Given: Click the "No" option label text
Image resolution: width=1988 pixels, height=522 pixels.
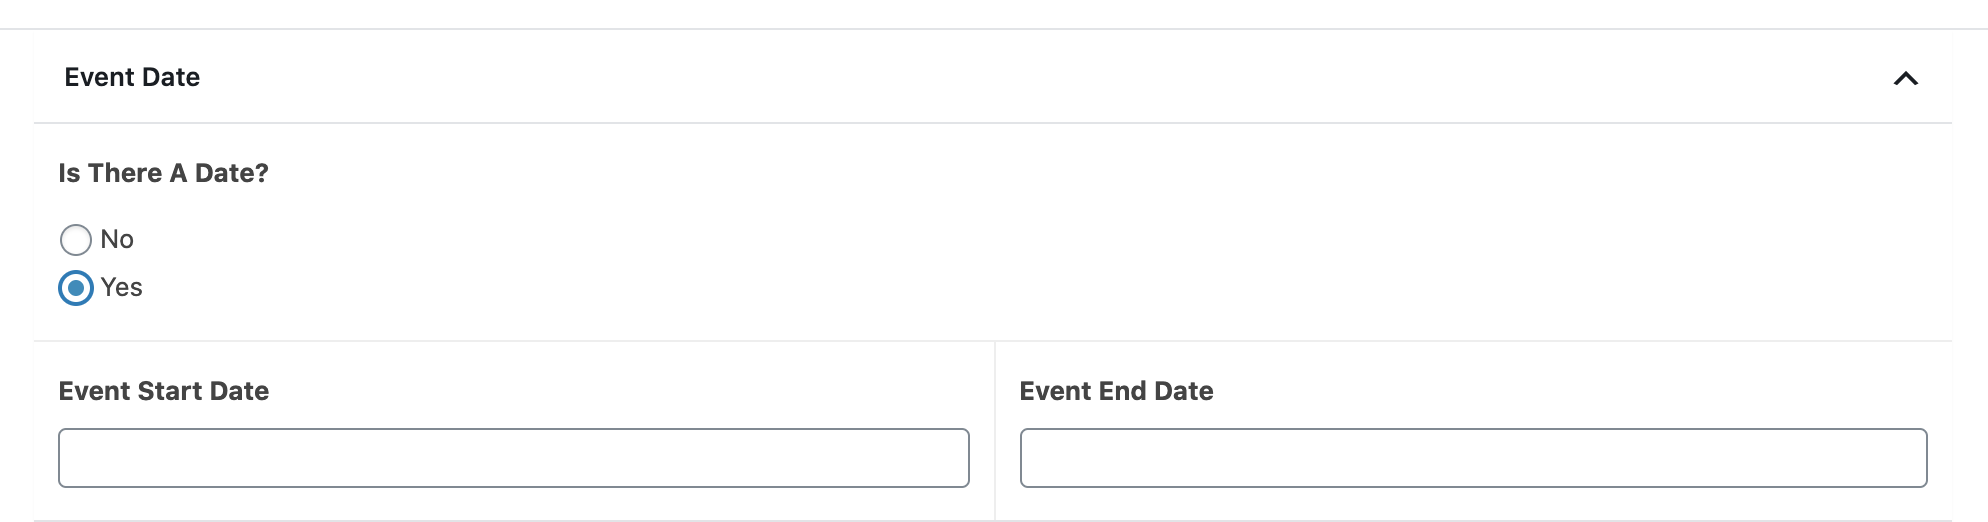Looking at the screenshot, I should click(x=117, y=240).
